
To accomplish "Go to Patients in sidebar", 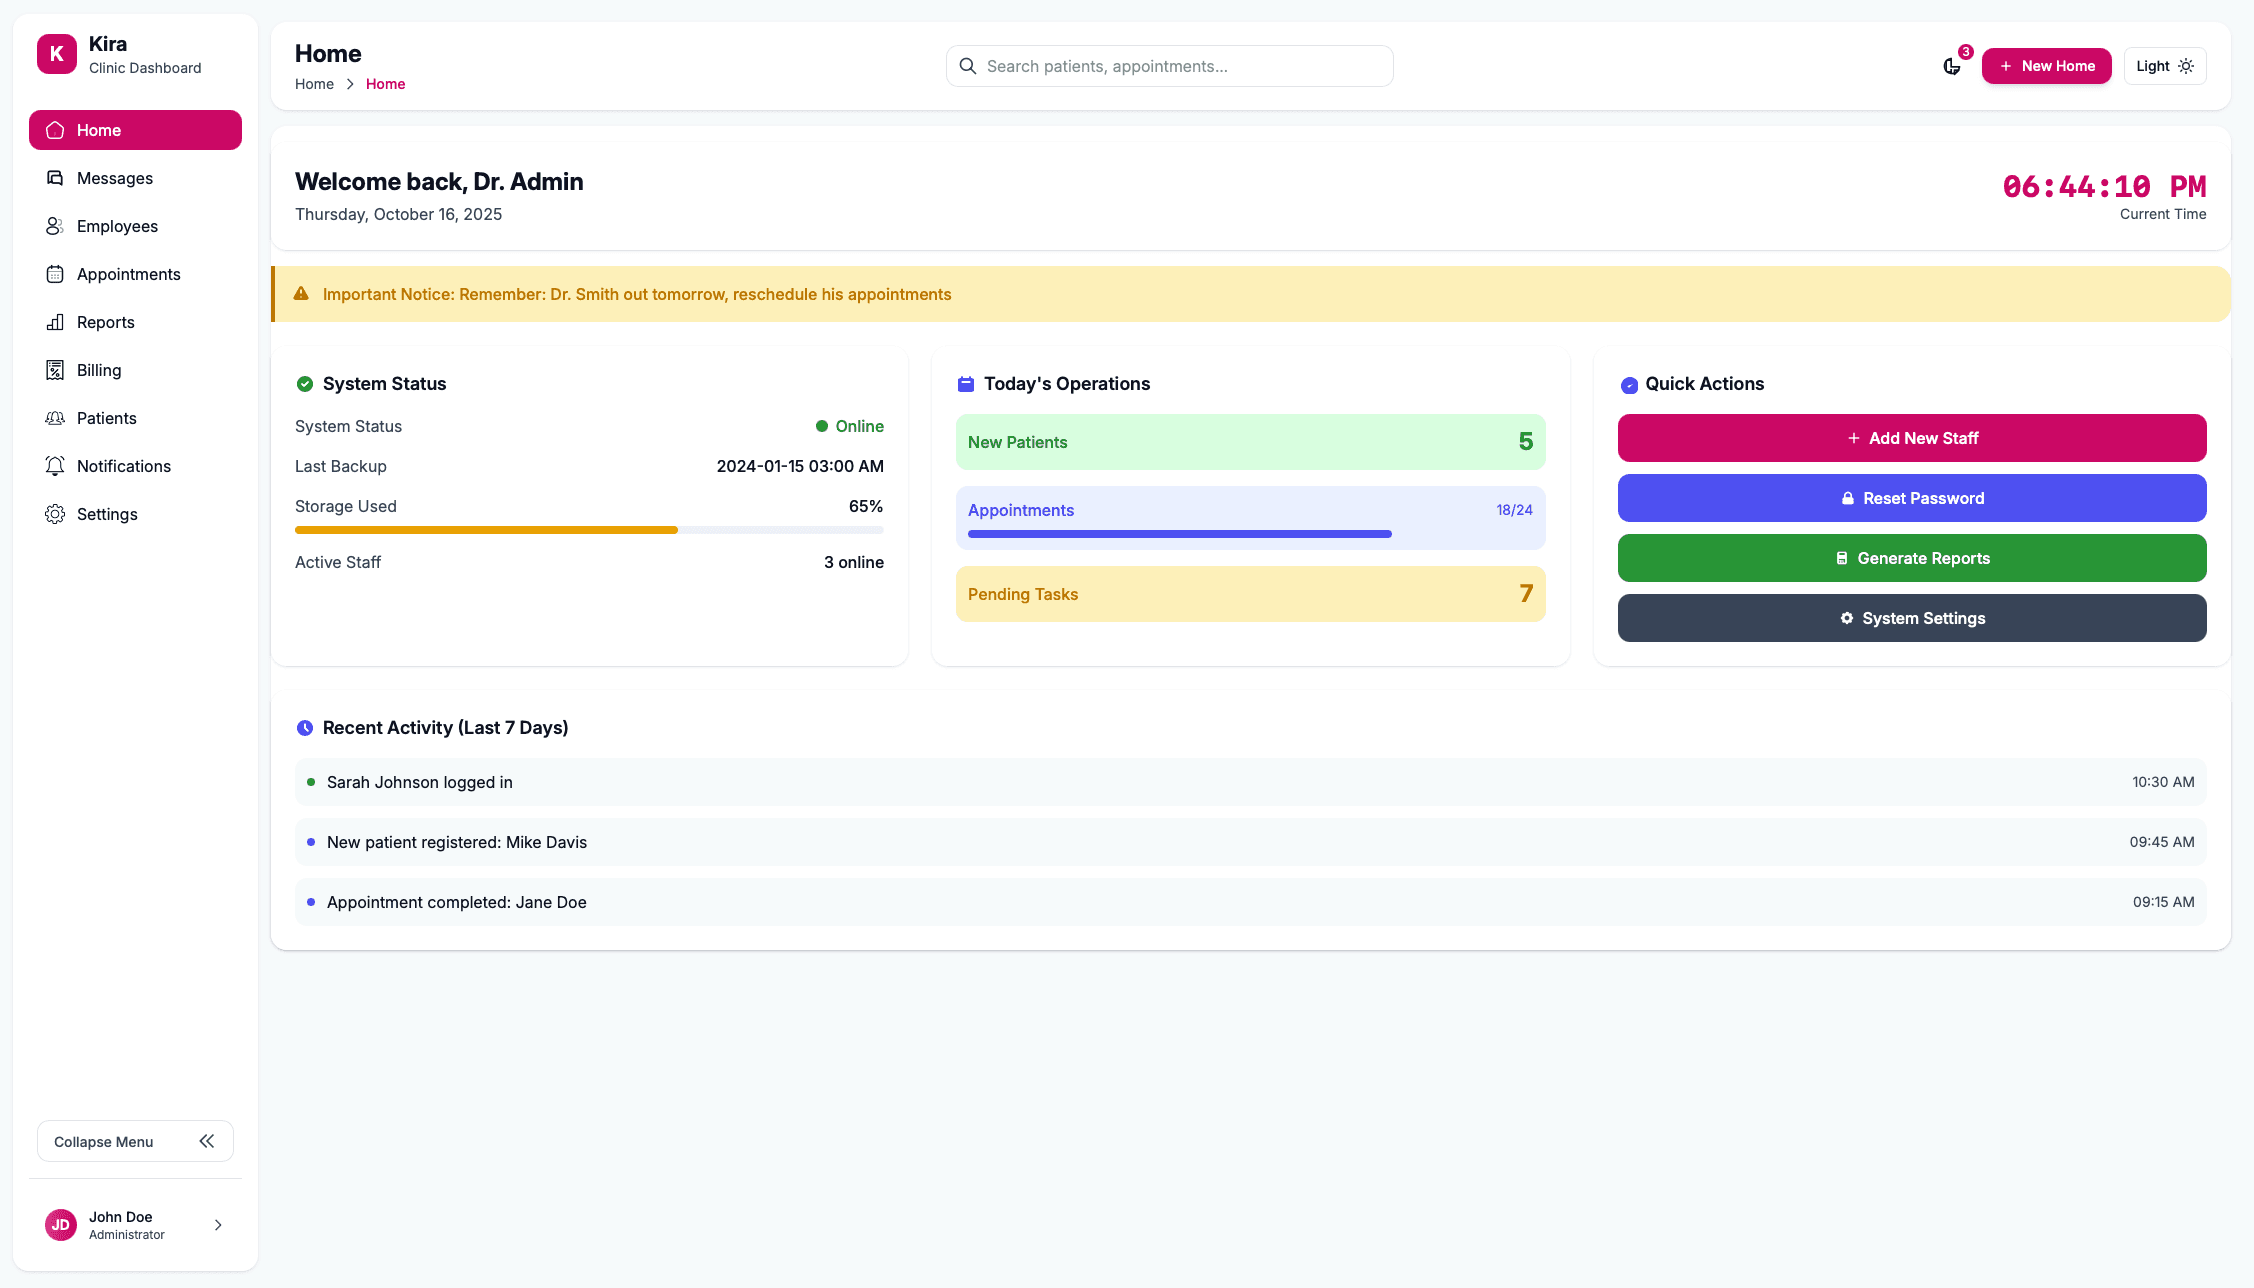I will [106, 418].
